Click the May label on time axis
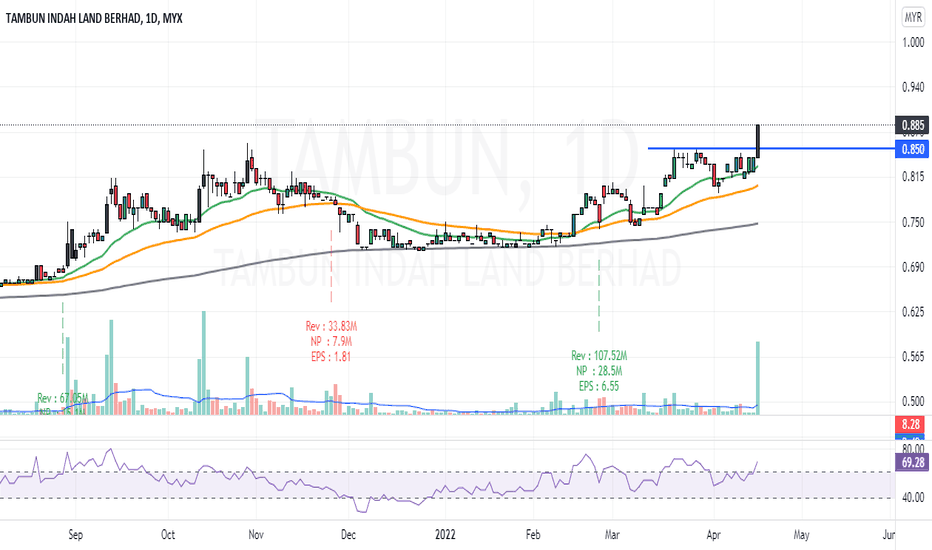 point(801,535)
